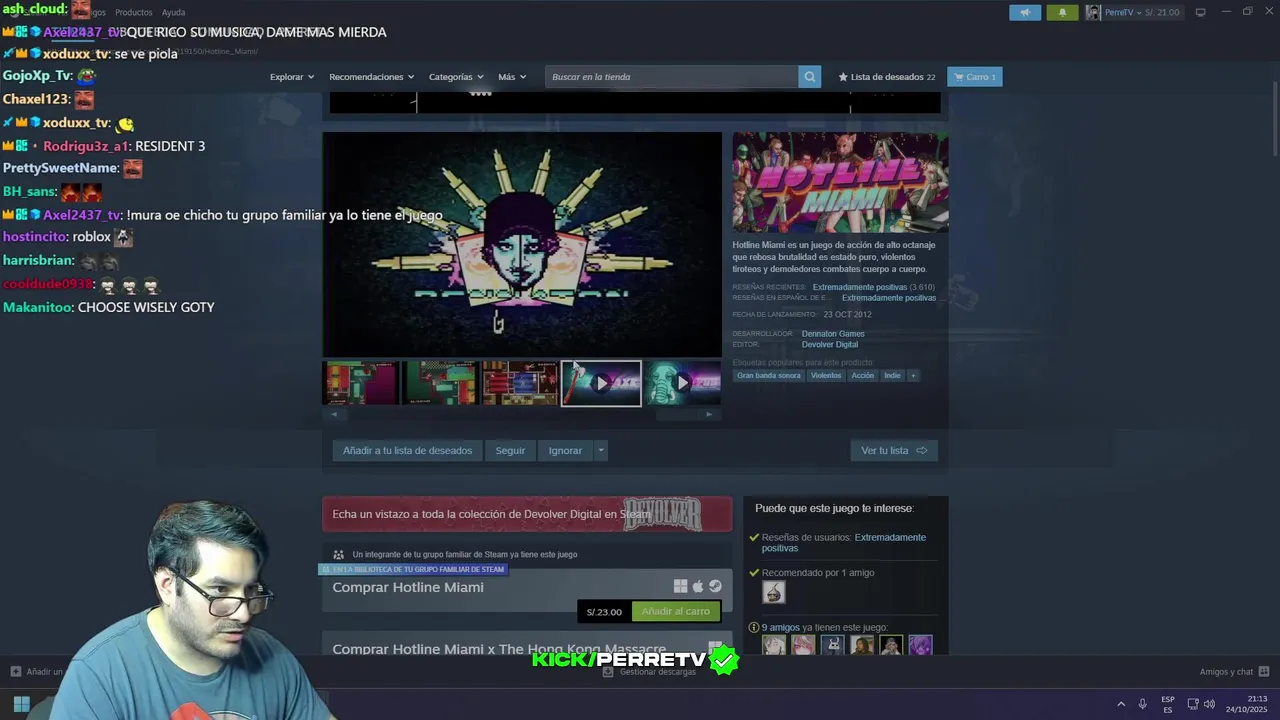The height and width of the screenshot is (720, 1280).
Task: Open the Windows Start button
Action: click(x=21, y=704)
